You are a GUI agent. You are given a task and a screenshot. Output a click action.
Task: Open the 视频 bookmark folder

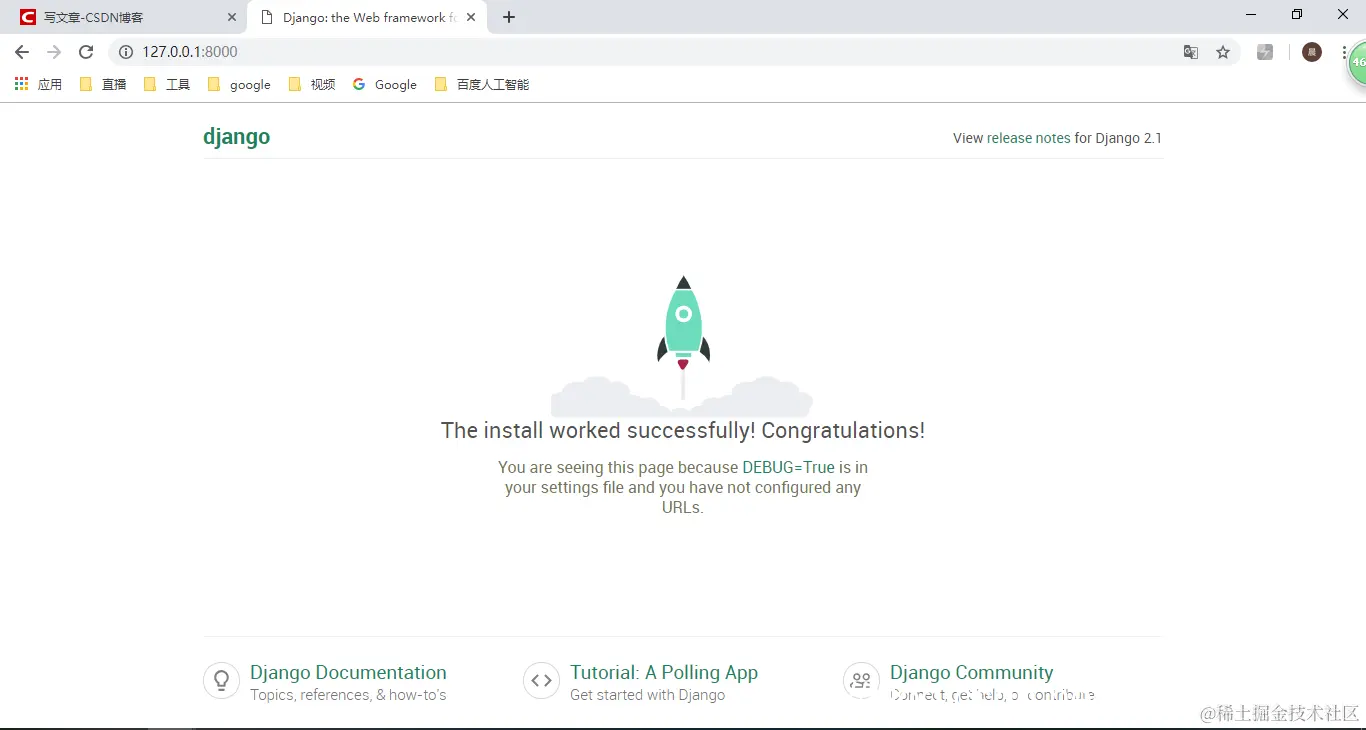[x=312, y=84]
